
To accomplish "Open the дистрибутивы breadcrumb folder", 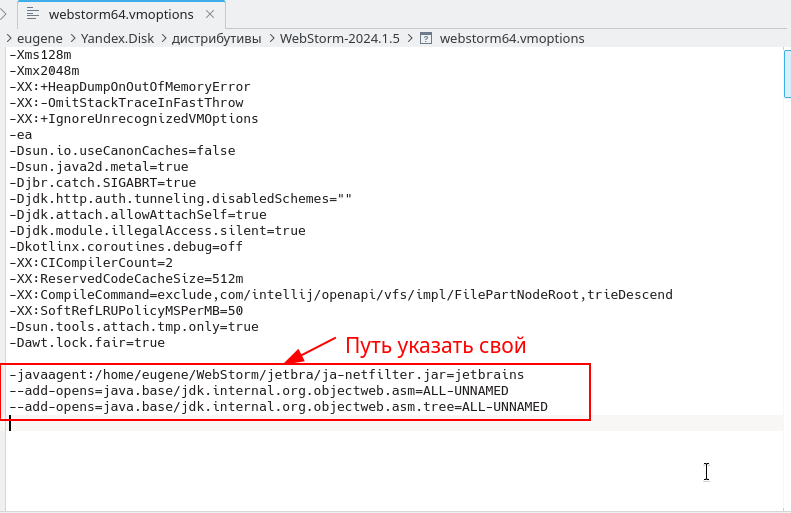I will click(216, 39).
